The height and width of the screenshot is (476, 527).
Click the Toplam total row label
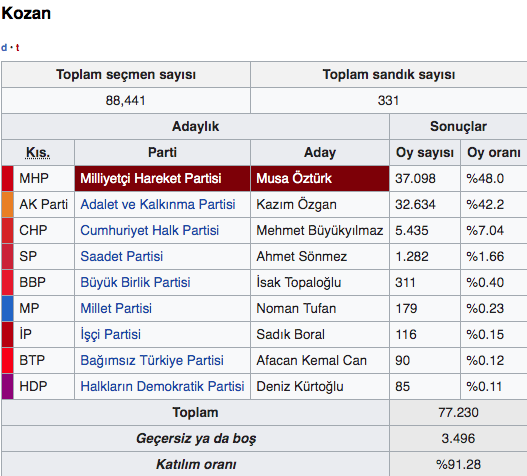(195, 412)
